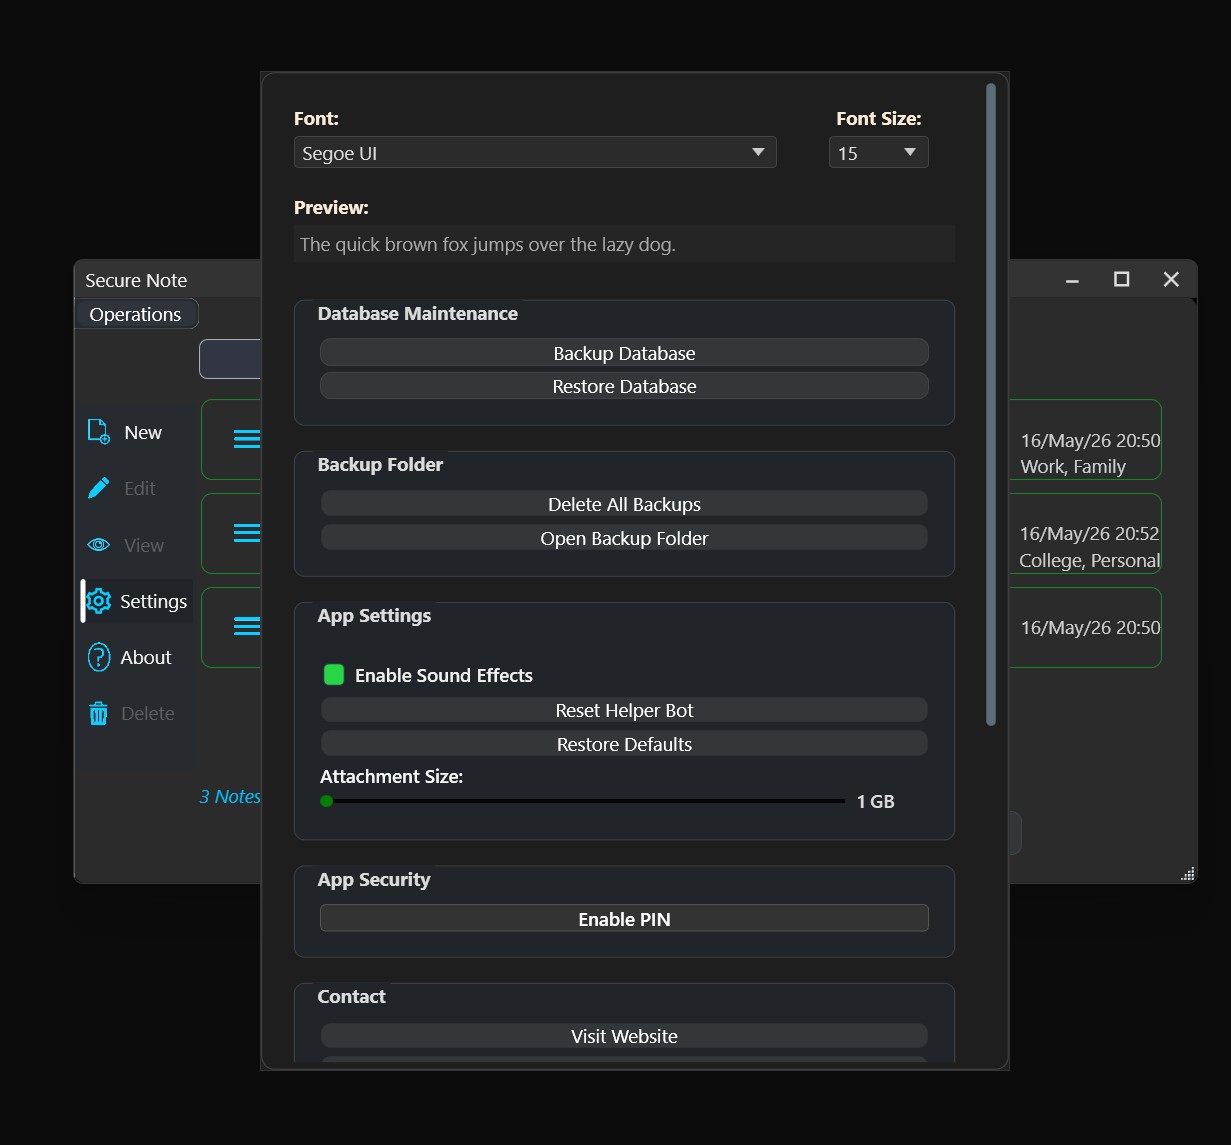This screenshot has width=1231, height=1145.
Task: Close the Secure Note window
Action: coord(1171,279)
